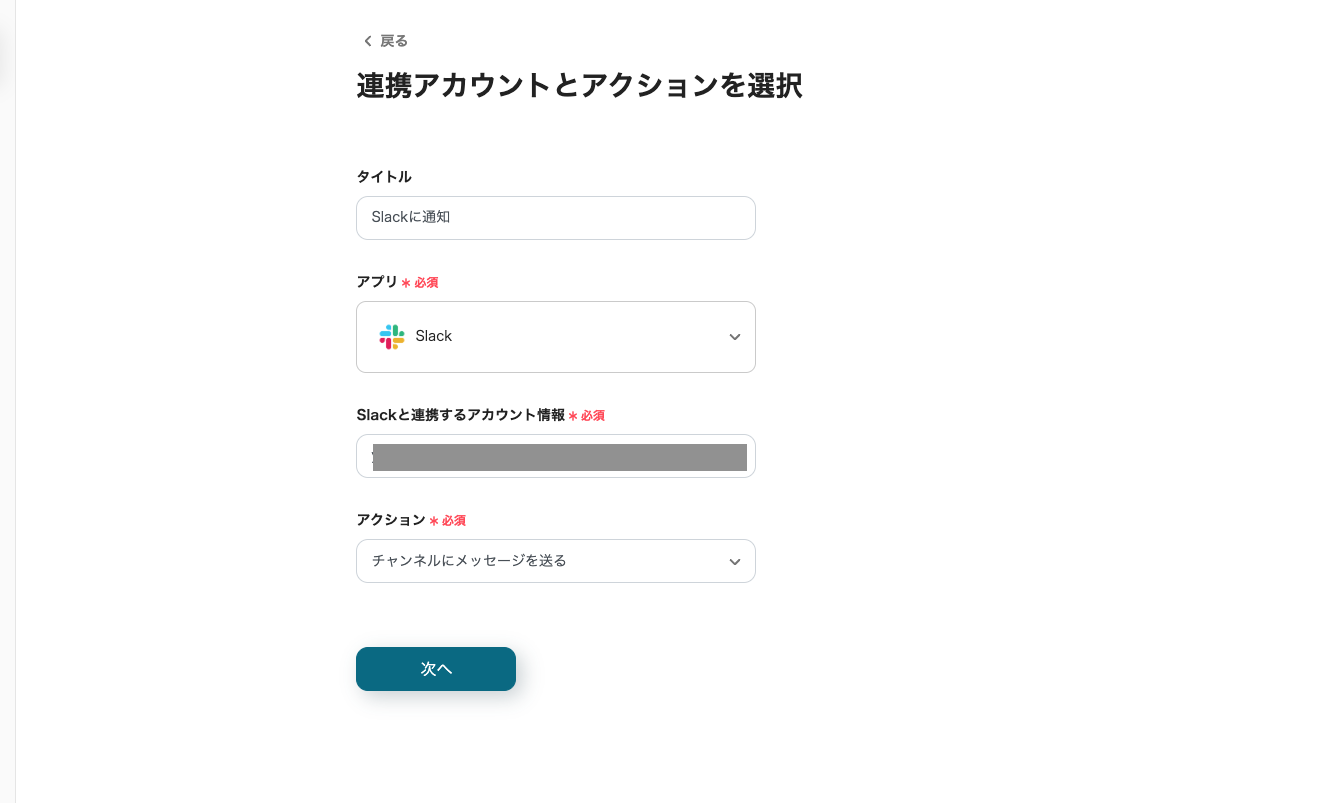Image resolution: width=1332 pixels, height=803 pixels.
Task: Click the アプリ field label
Action: 377,282
